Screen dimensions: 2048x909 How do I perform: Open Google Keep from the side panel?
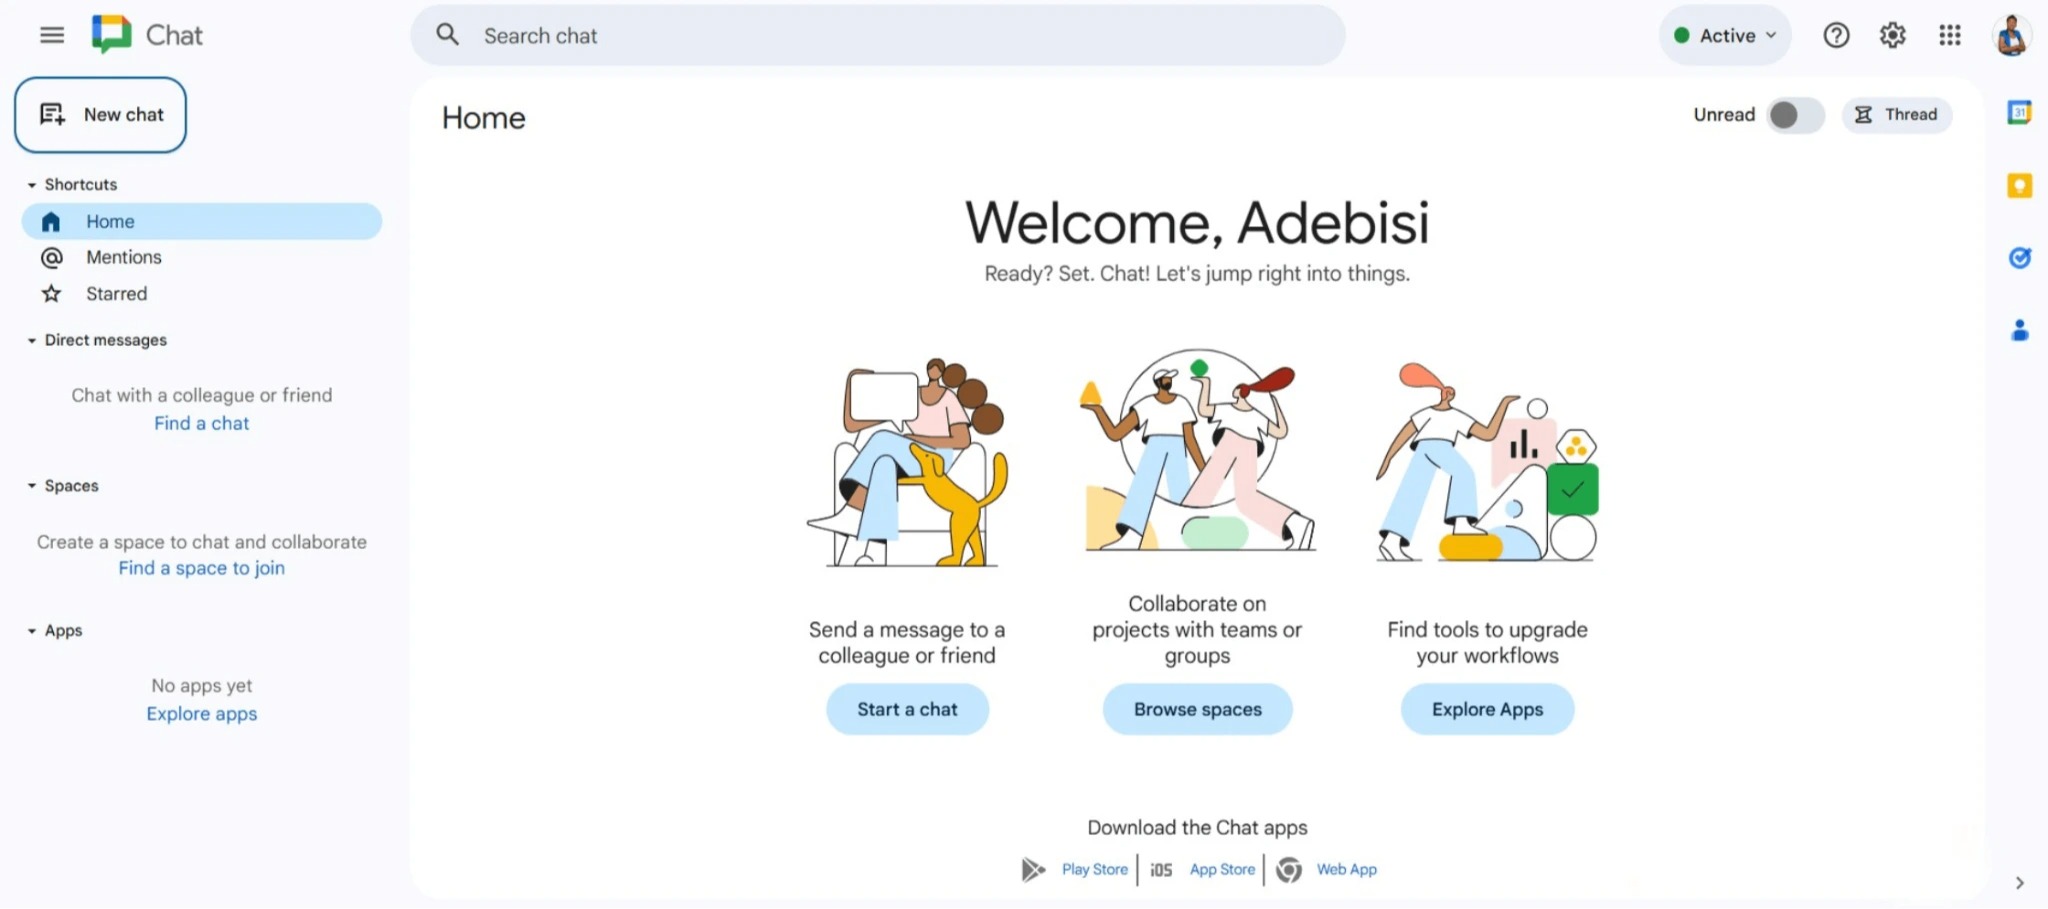(x=2021, y=185)
